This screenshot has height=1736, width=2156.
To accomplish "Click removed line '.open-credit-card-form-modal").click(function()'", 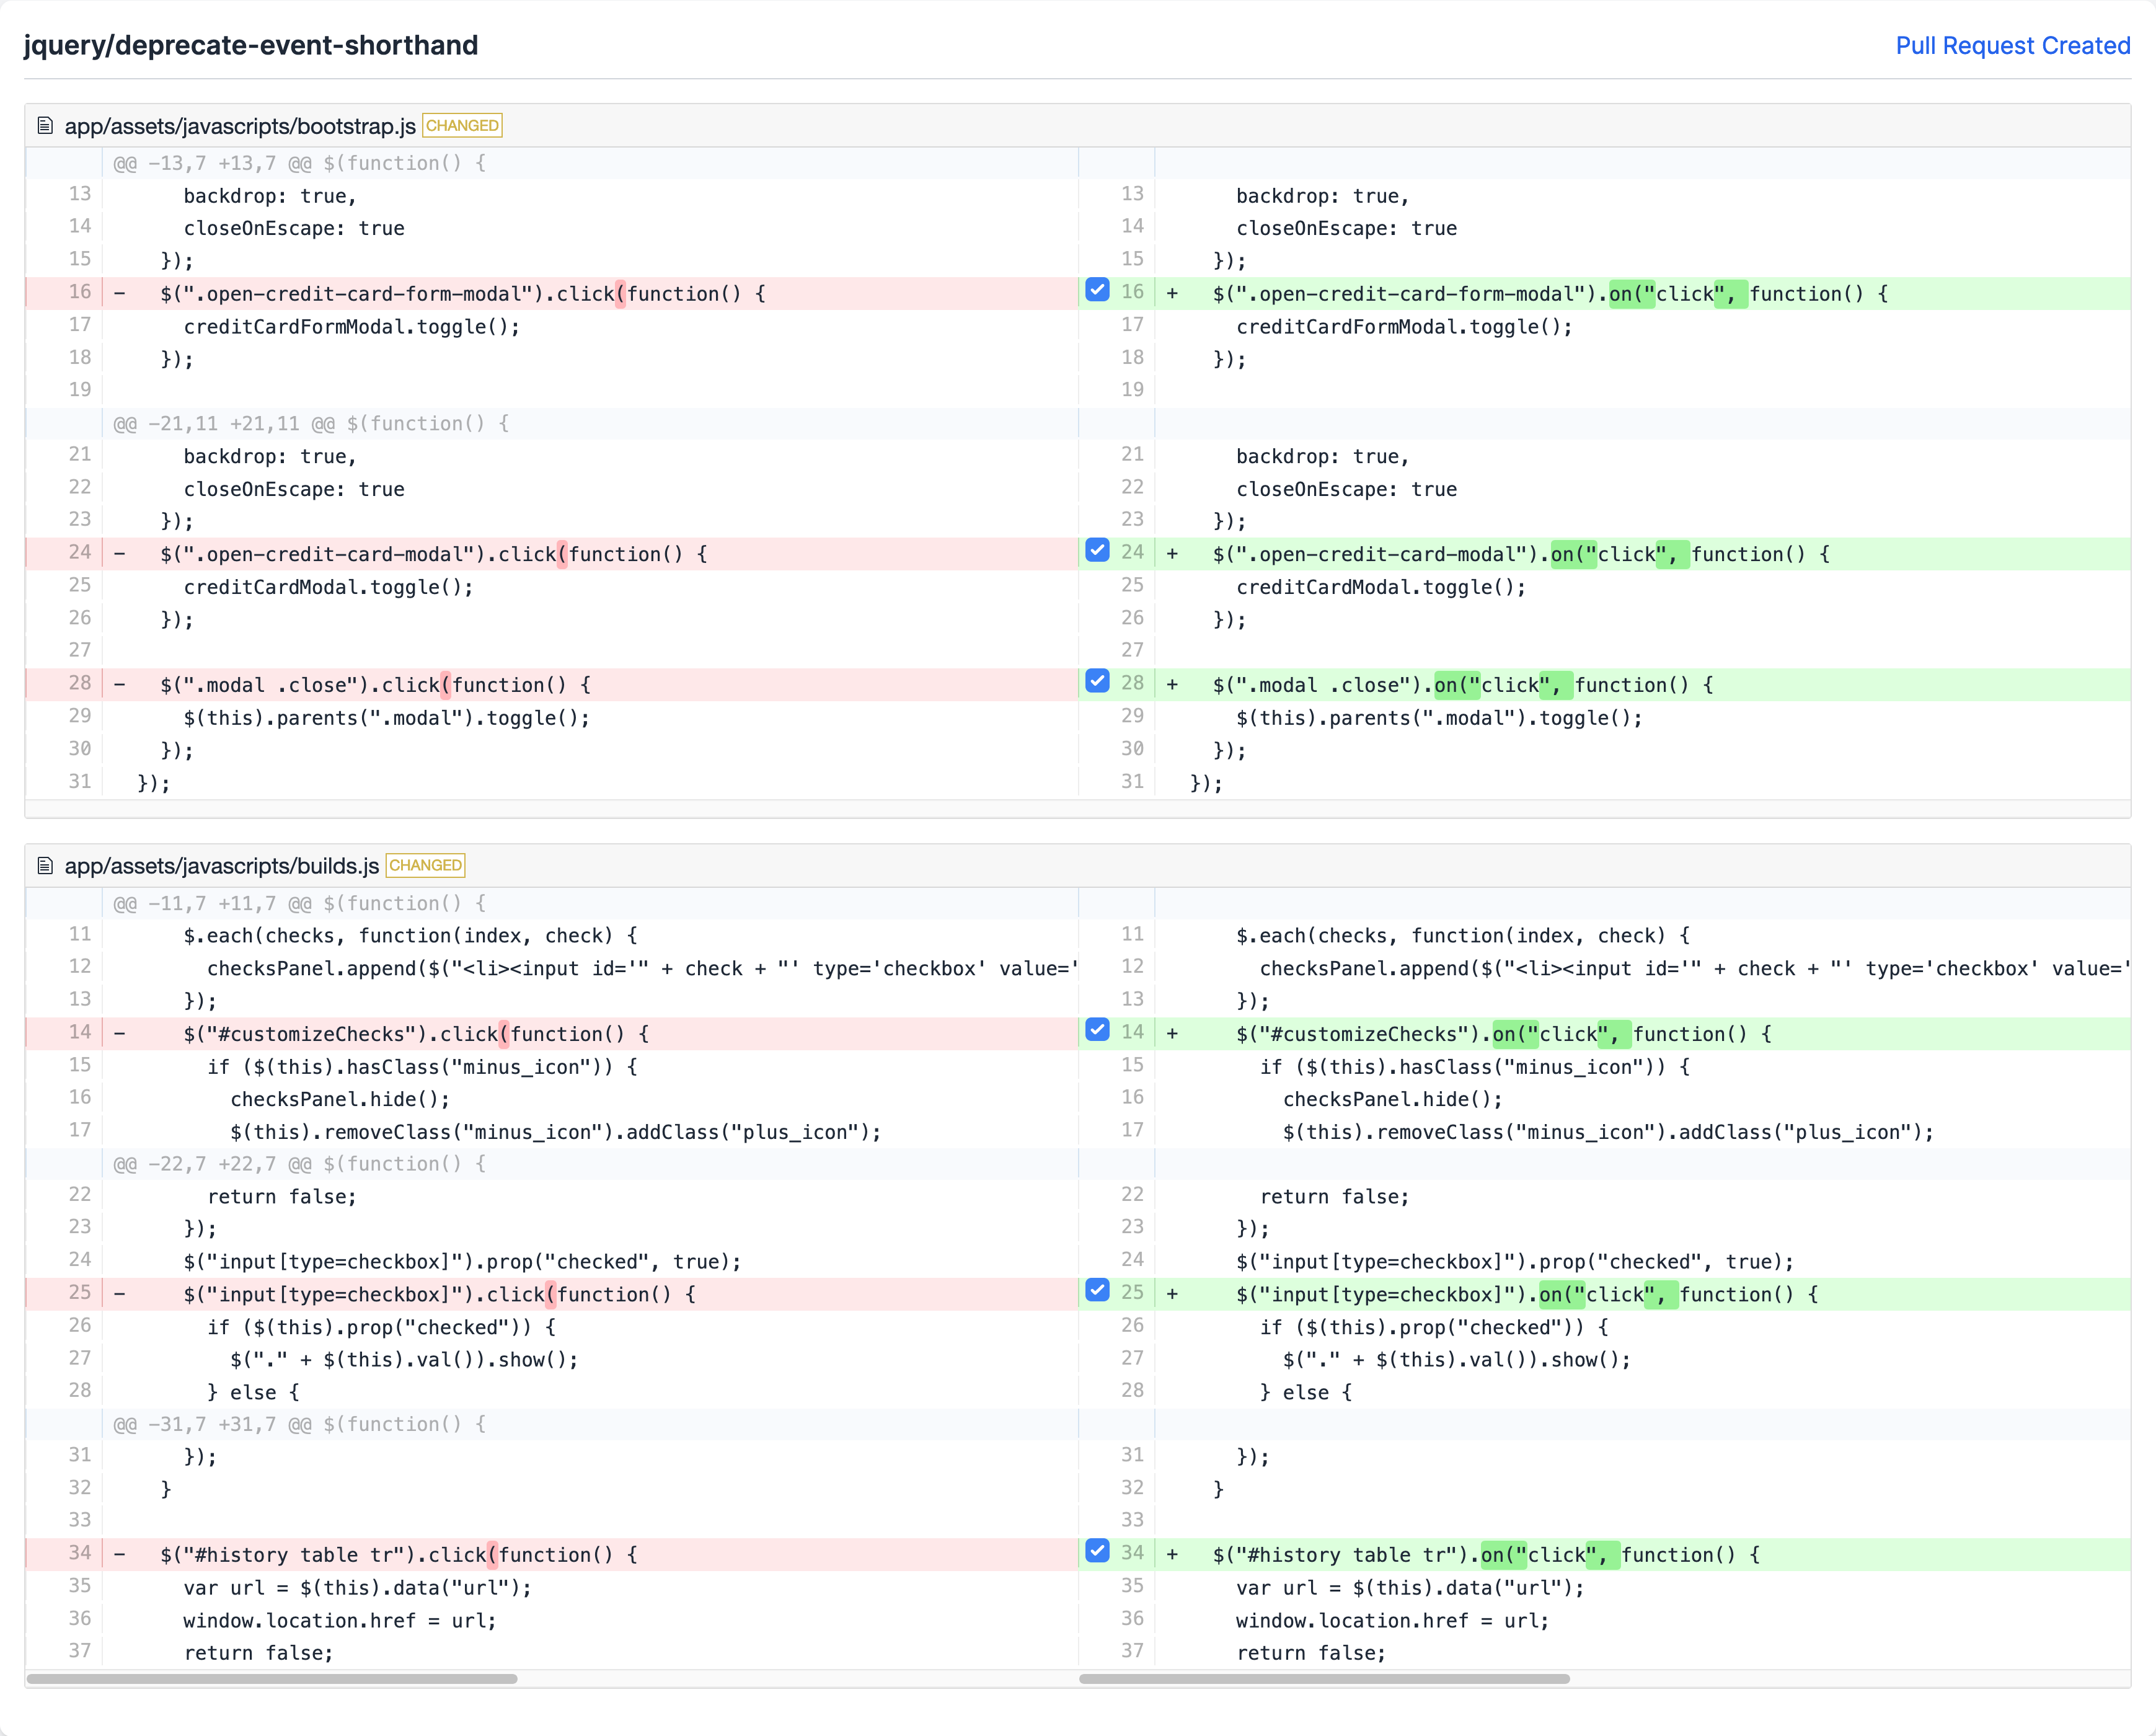I will tap(463, 294).
